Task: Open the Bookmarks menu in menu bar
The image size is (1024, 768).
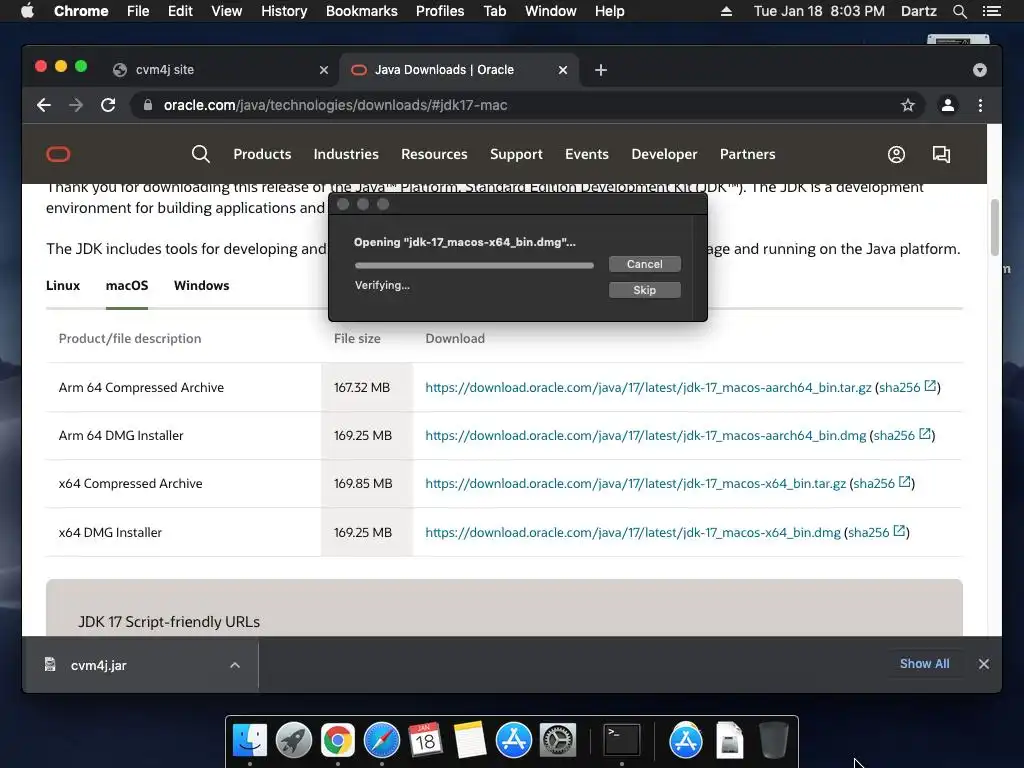Action: coord(361,11)
